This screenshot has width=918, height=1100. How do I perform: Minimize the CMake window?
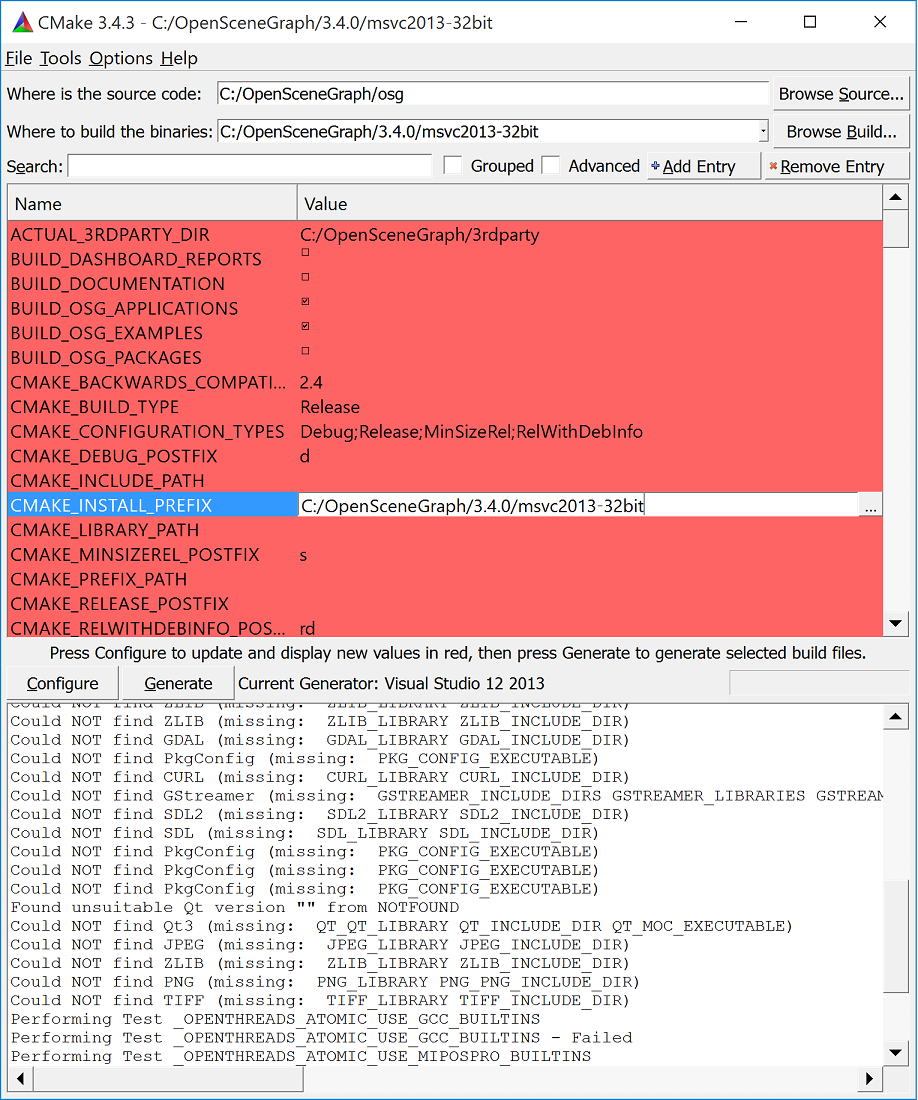click(x=741, y=22)
